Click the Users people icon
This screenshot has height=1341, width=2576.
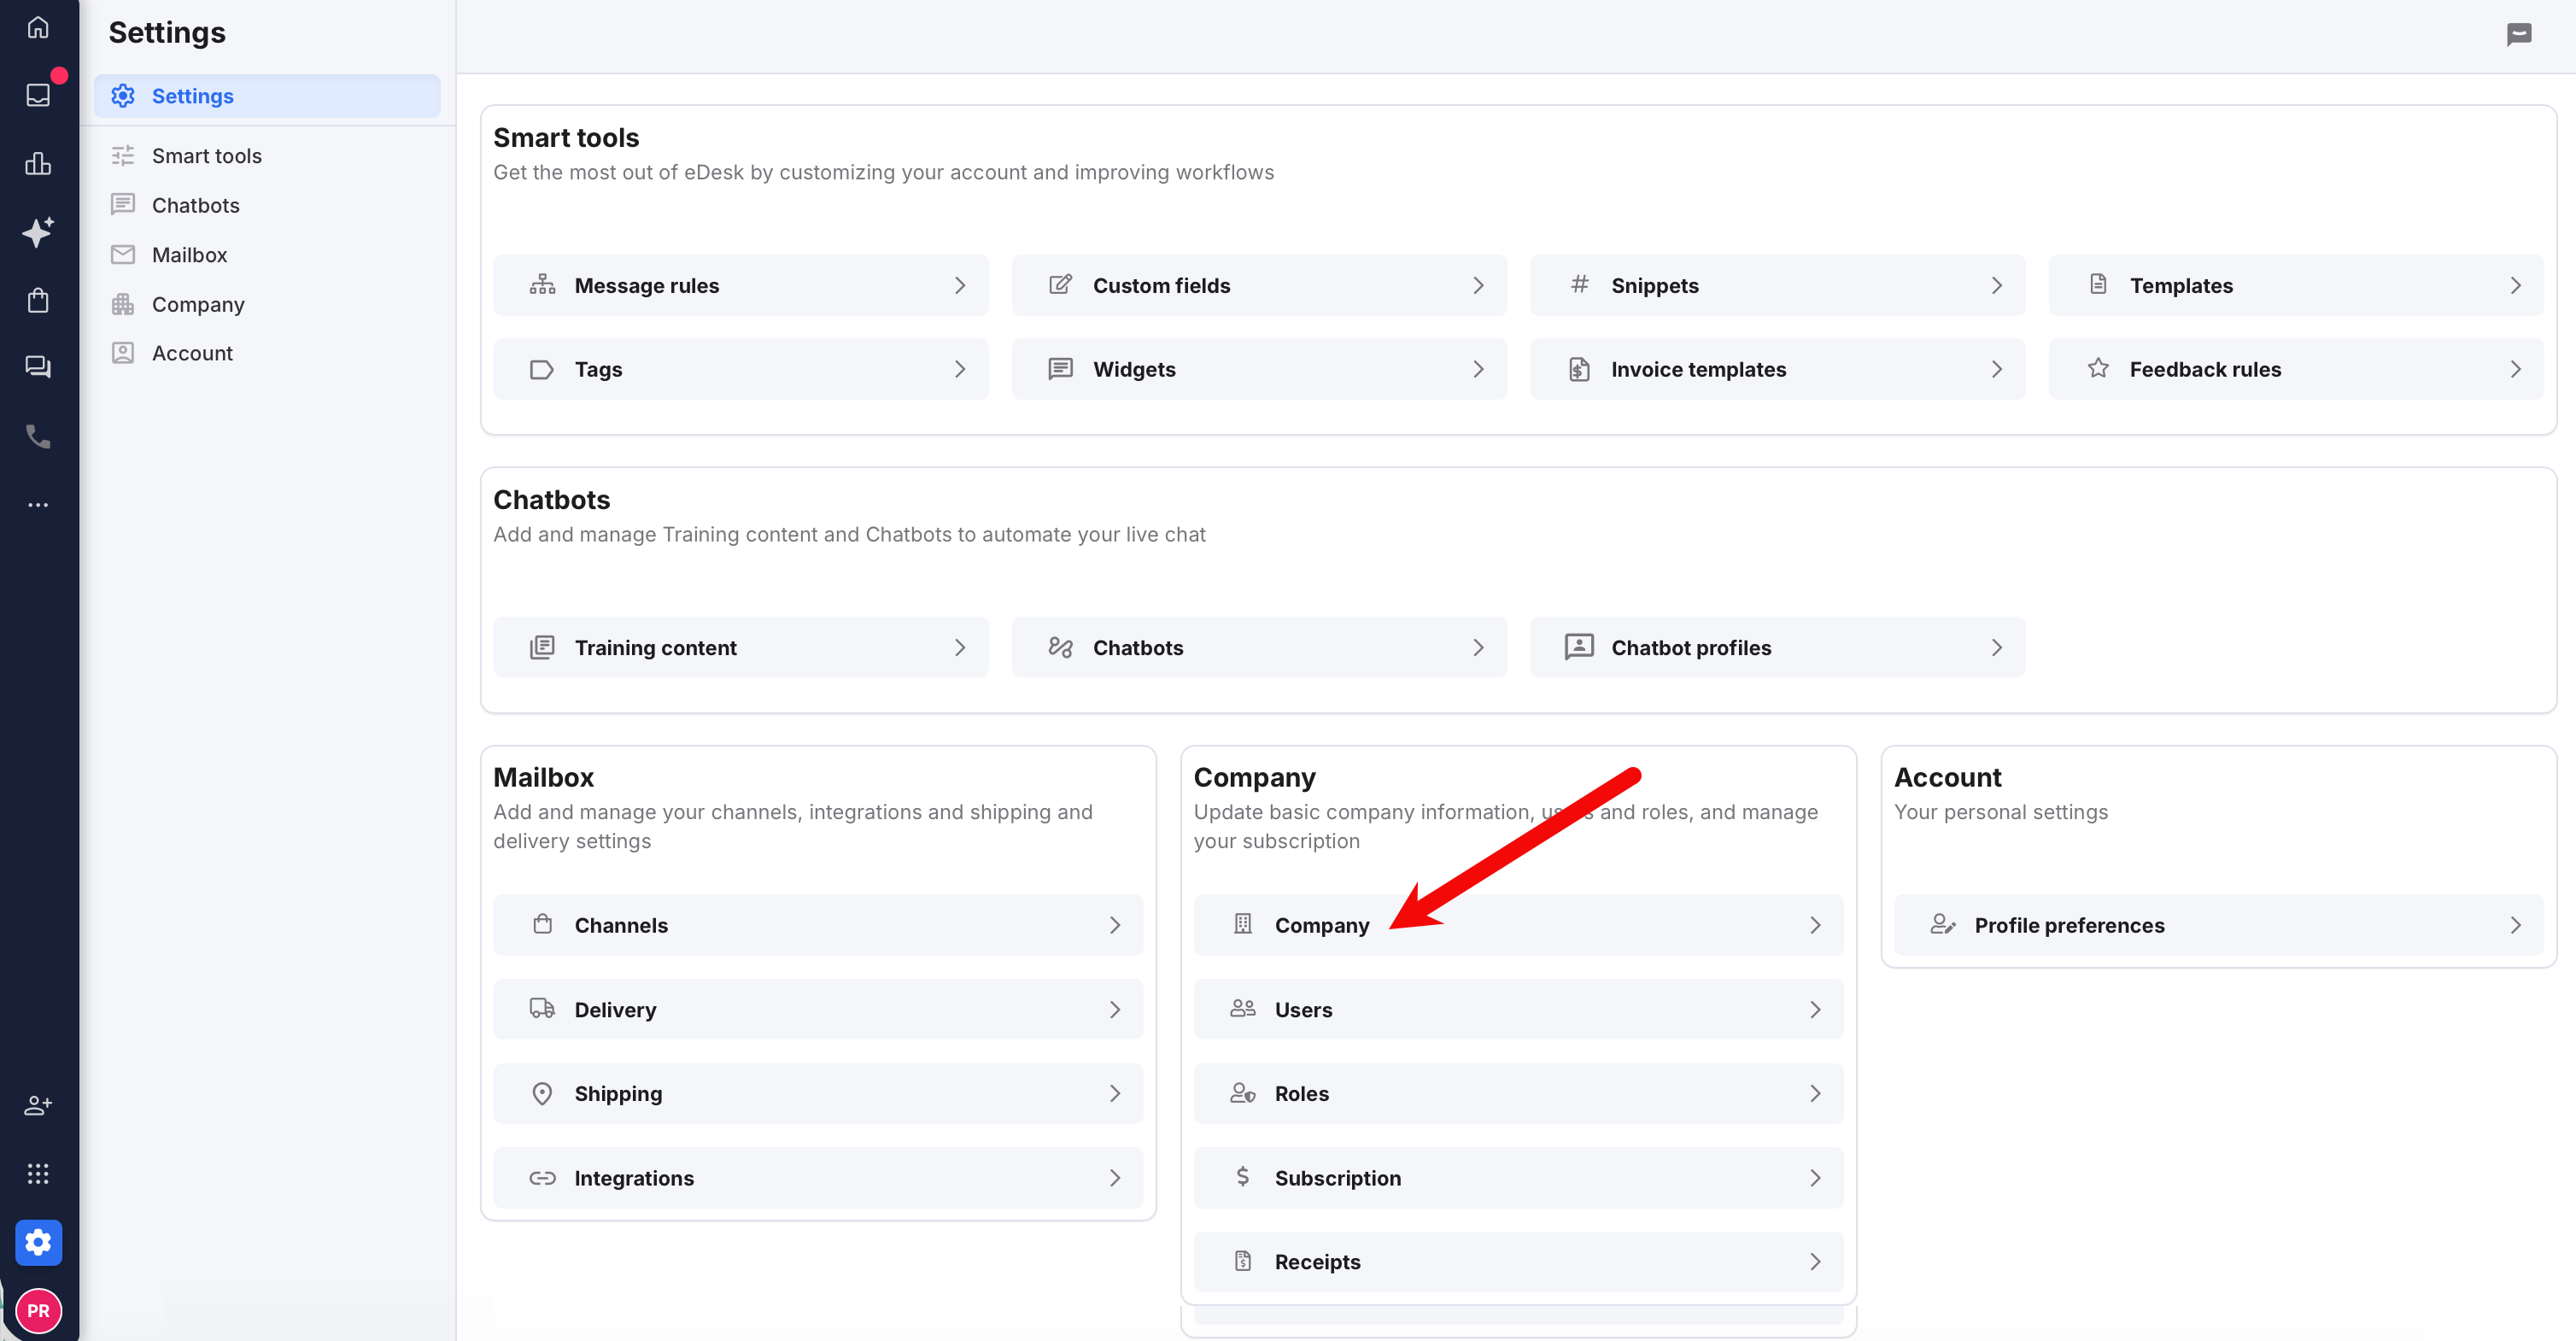click(x=1242, y=1008)
